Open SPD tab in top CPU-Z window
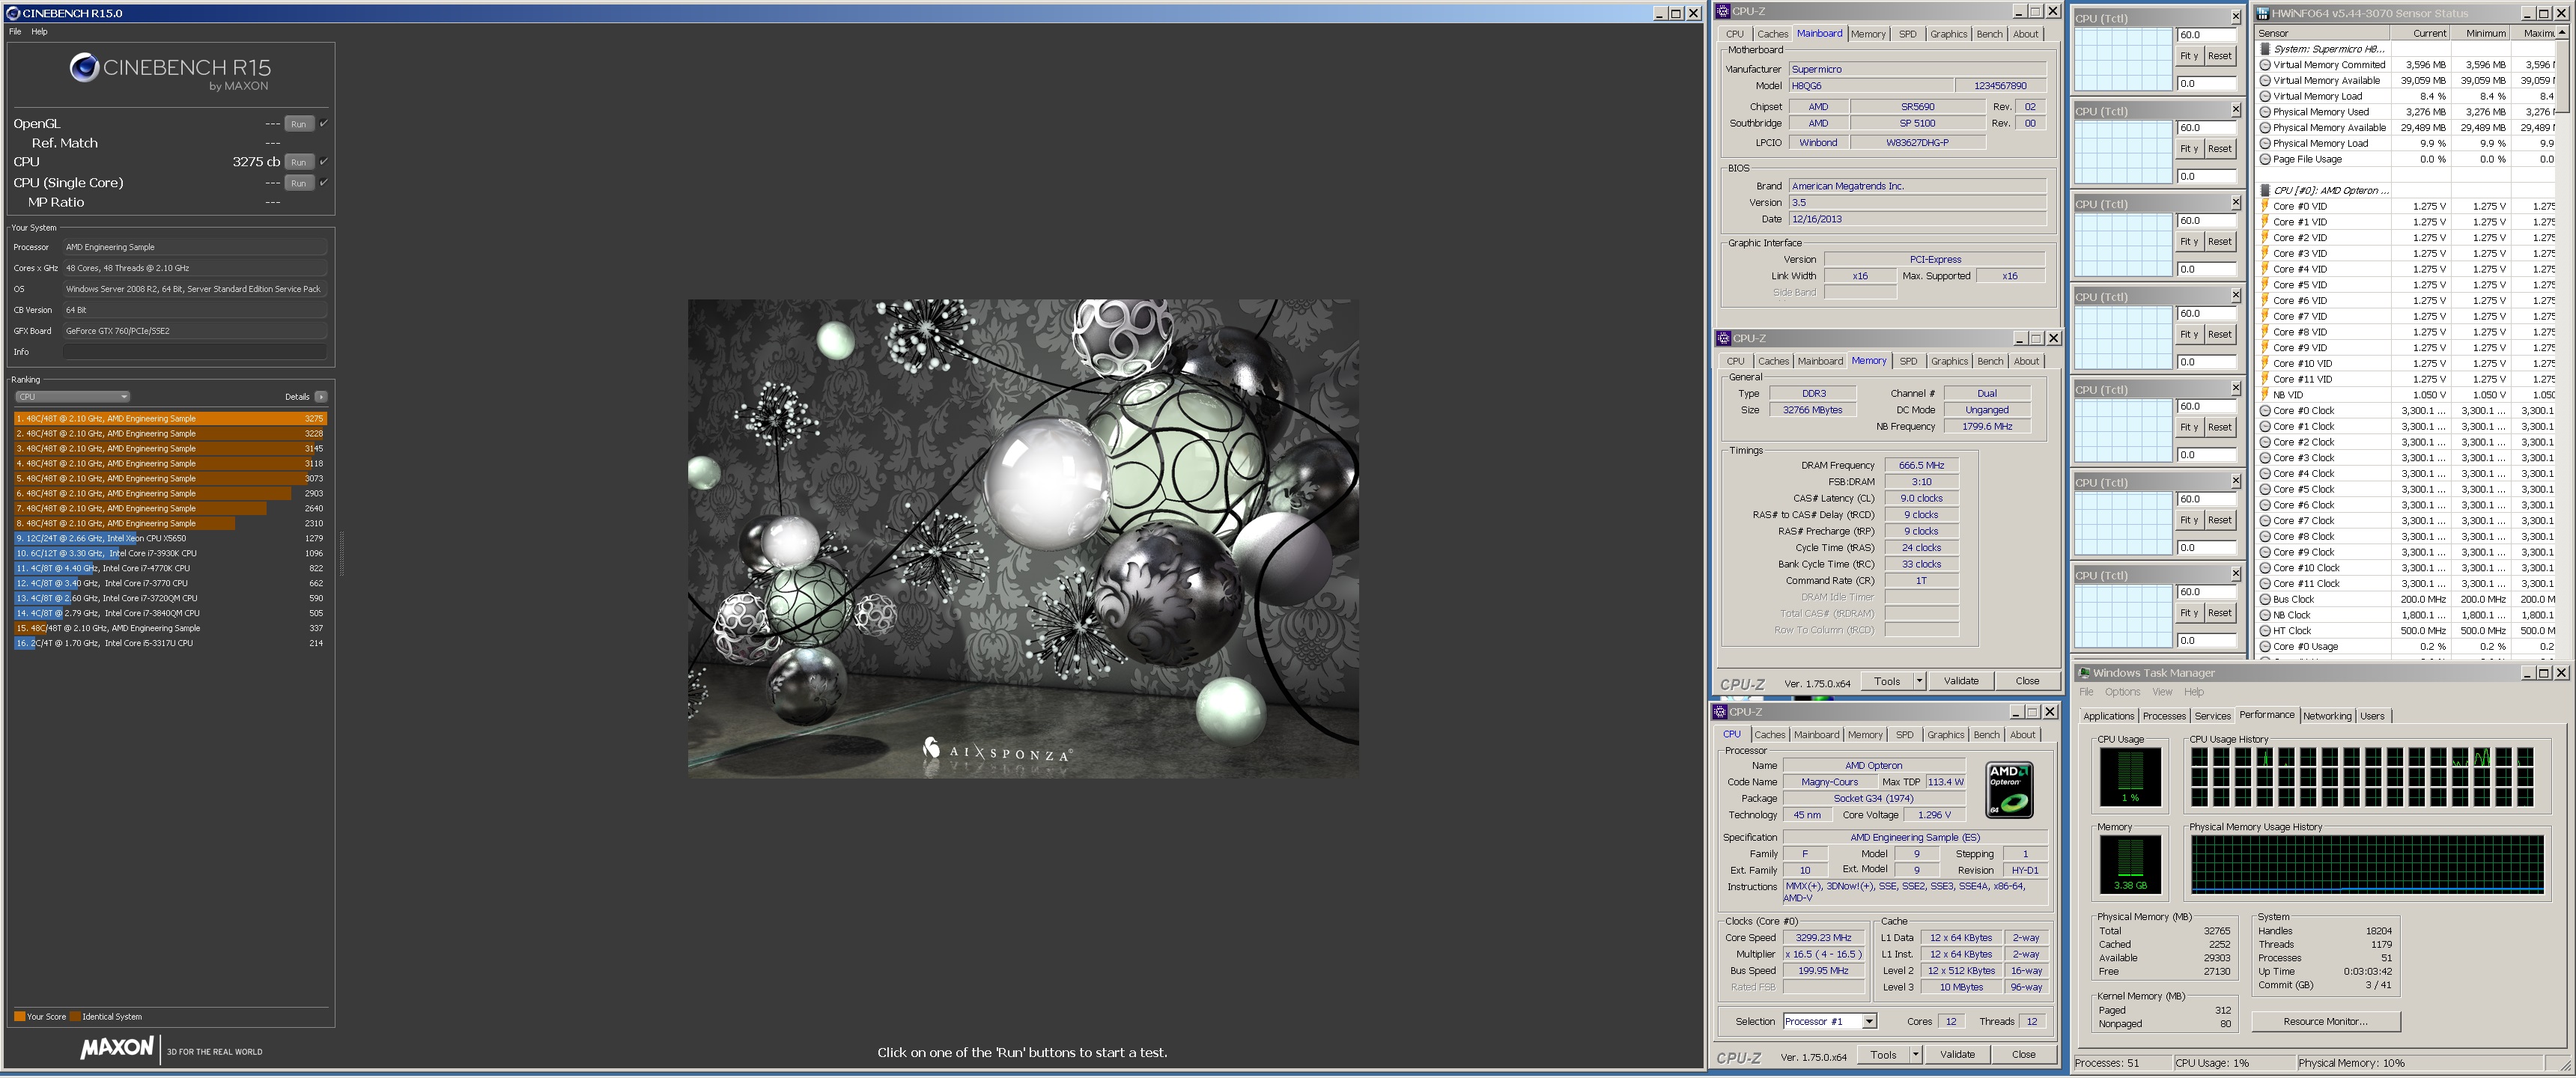The width and height of the screenshot is (2576, 1078). point(1908,34)
